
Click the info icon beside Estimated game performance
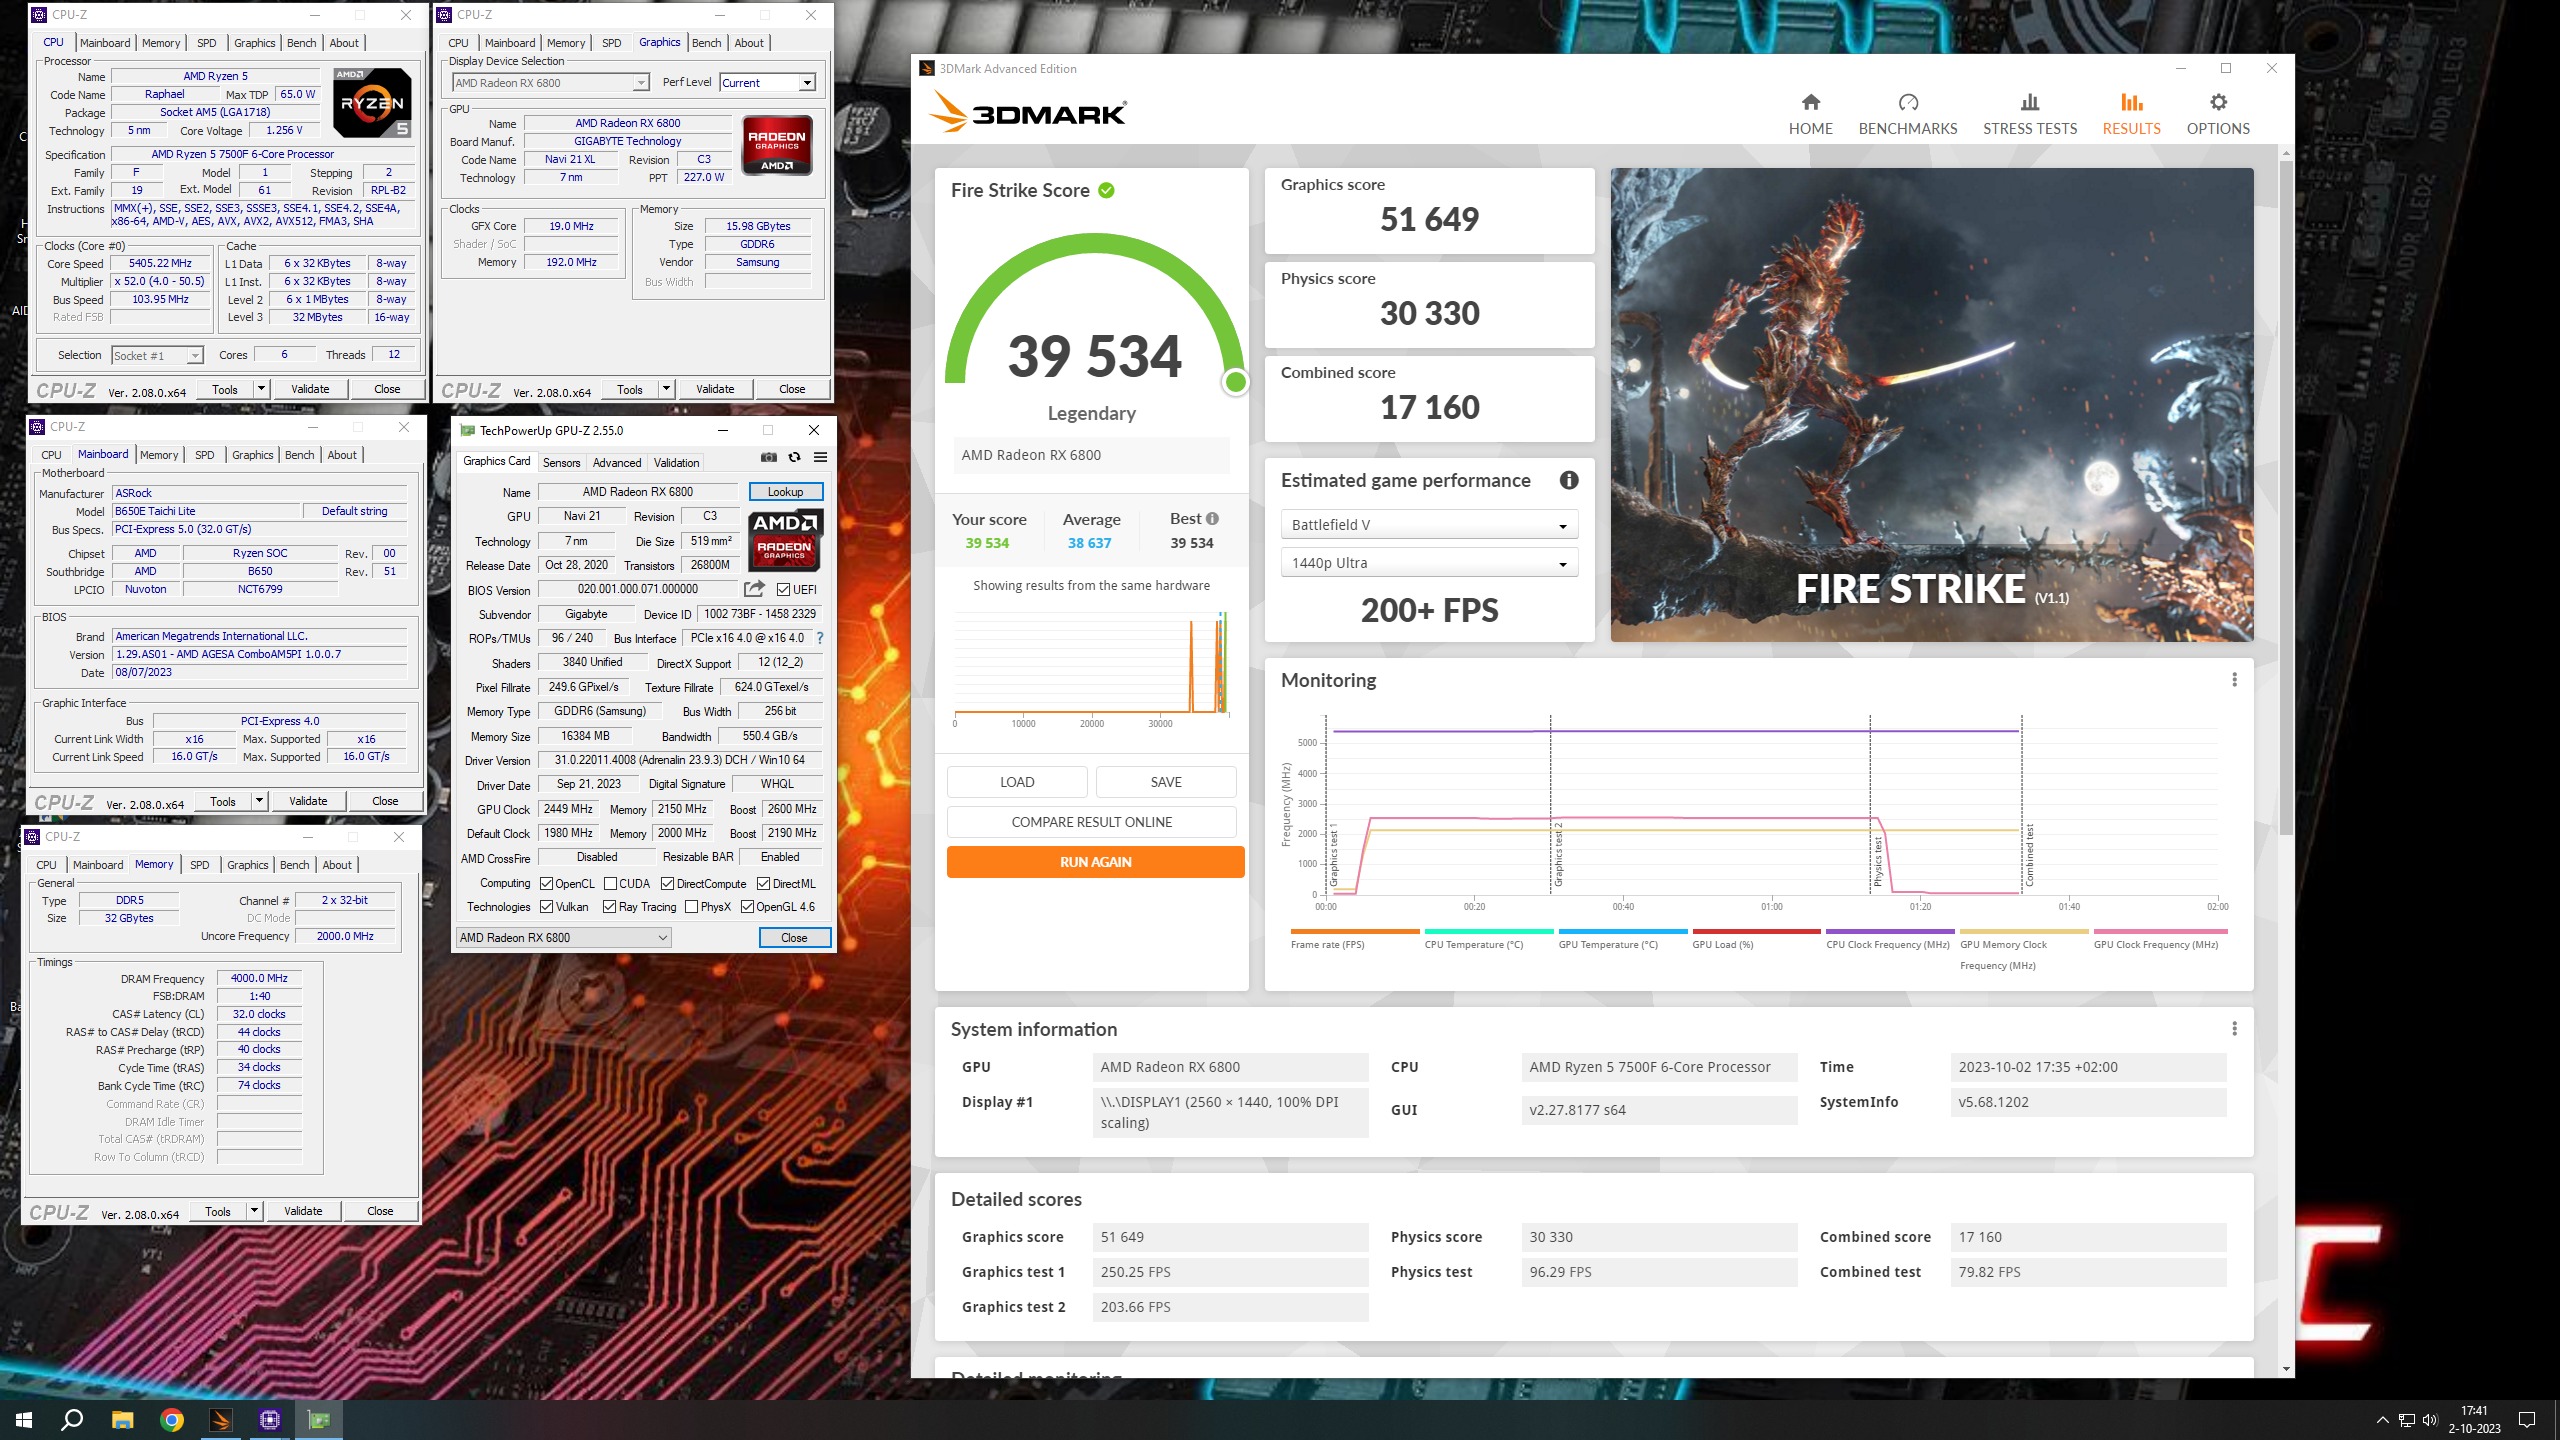[x=1569, y=480]
